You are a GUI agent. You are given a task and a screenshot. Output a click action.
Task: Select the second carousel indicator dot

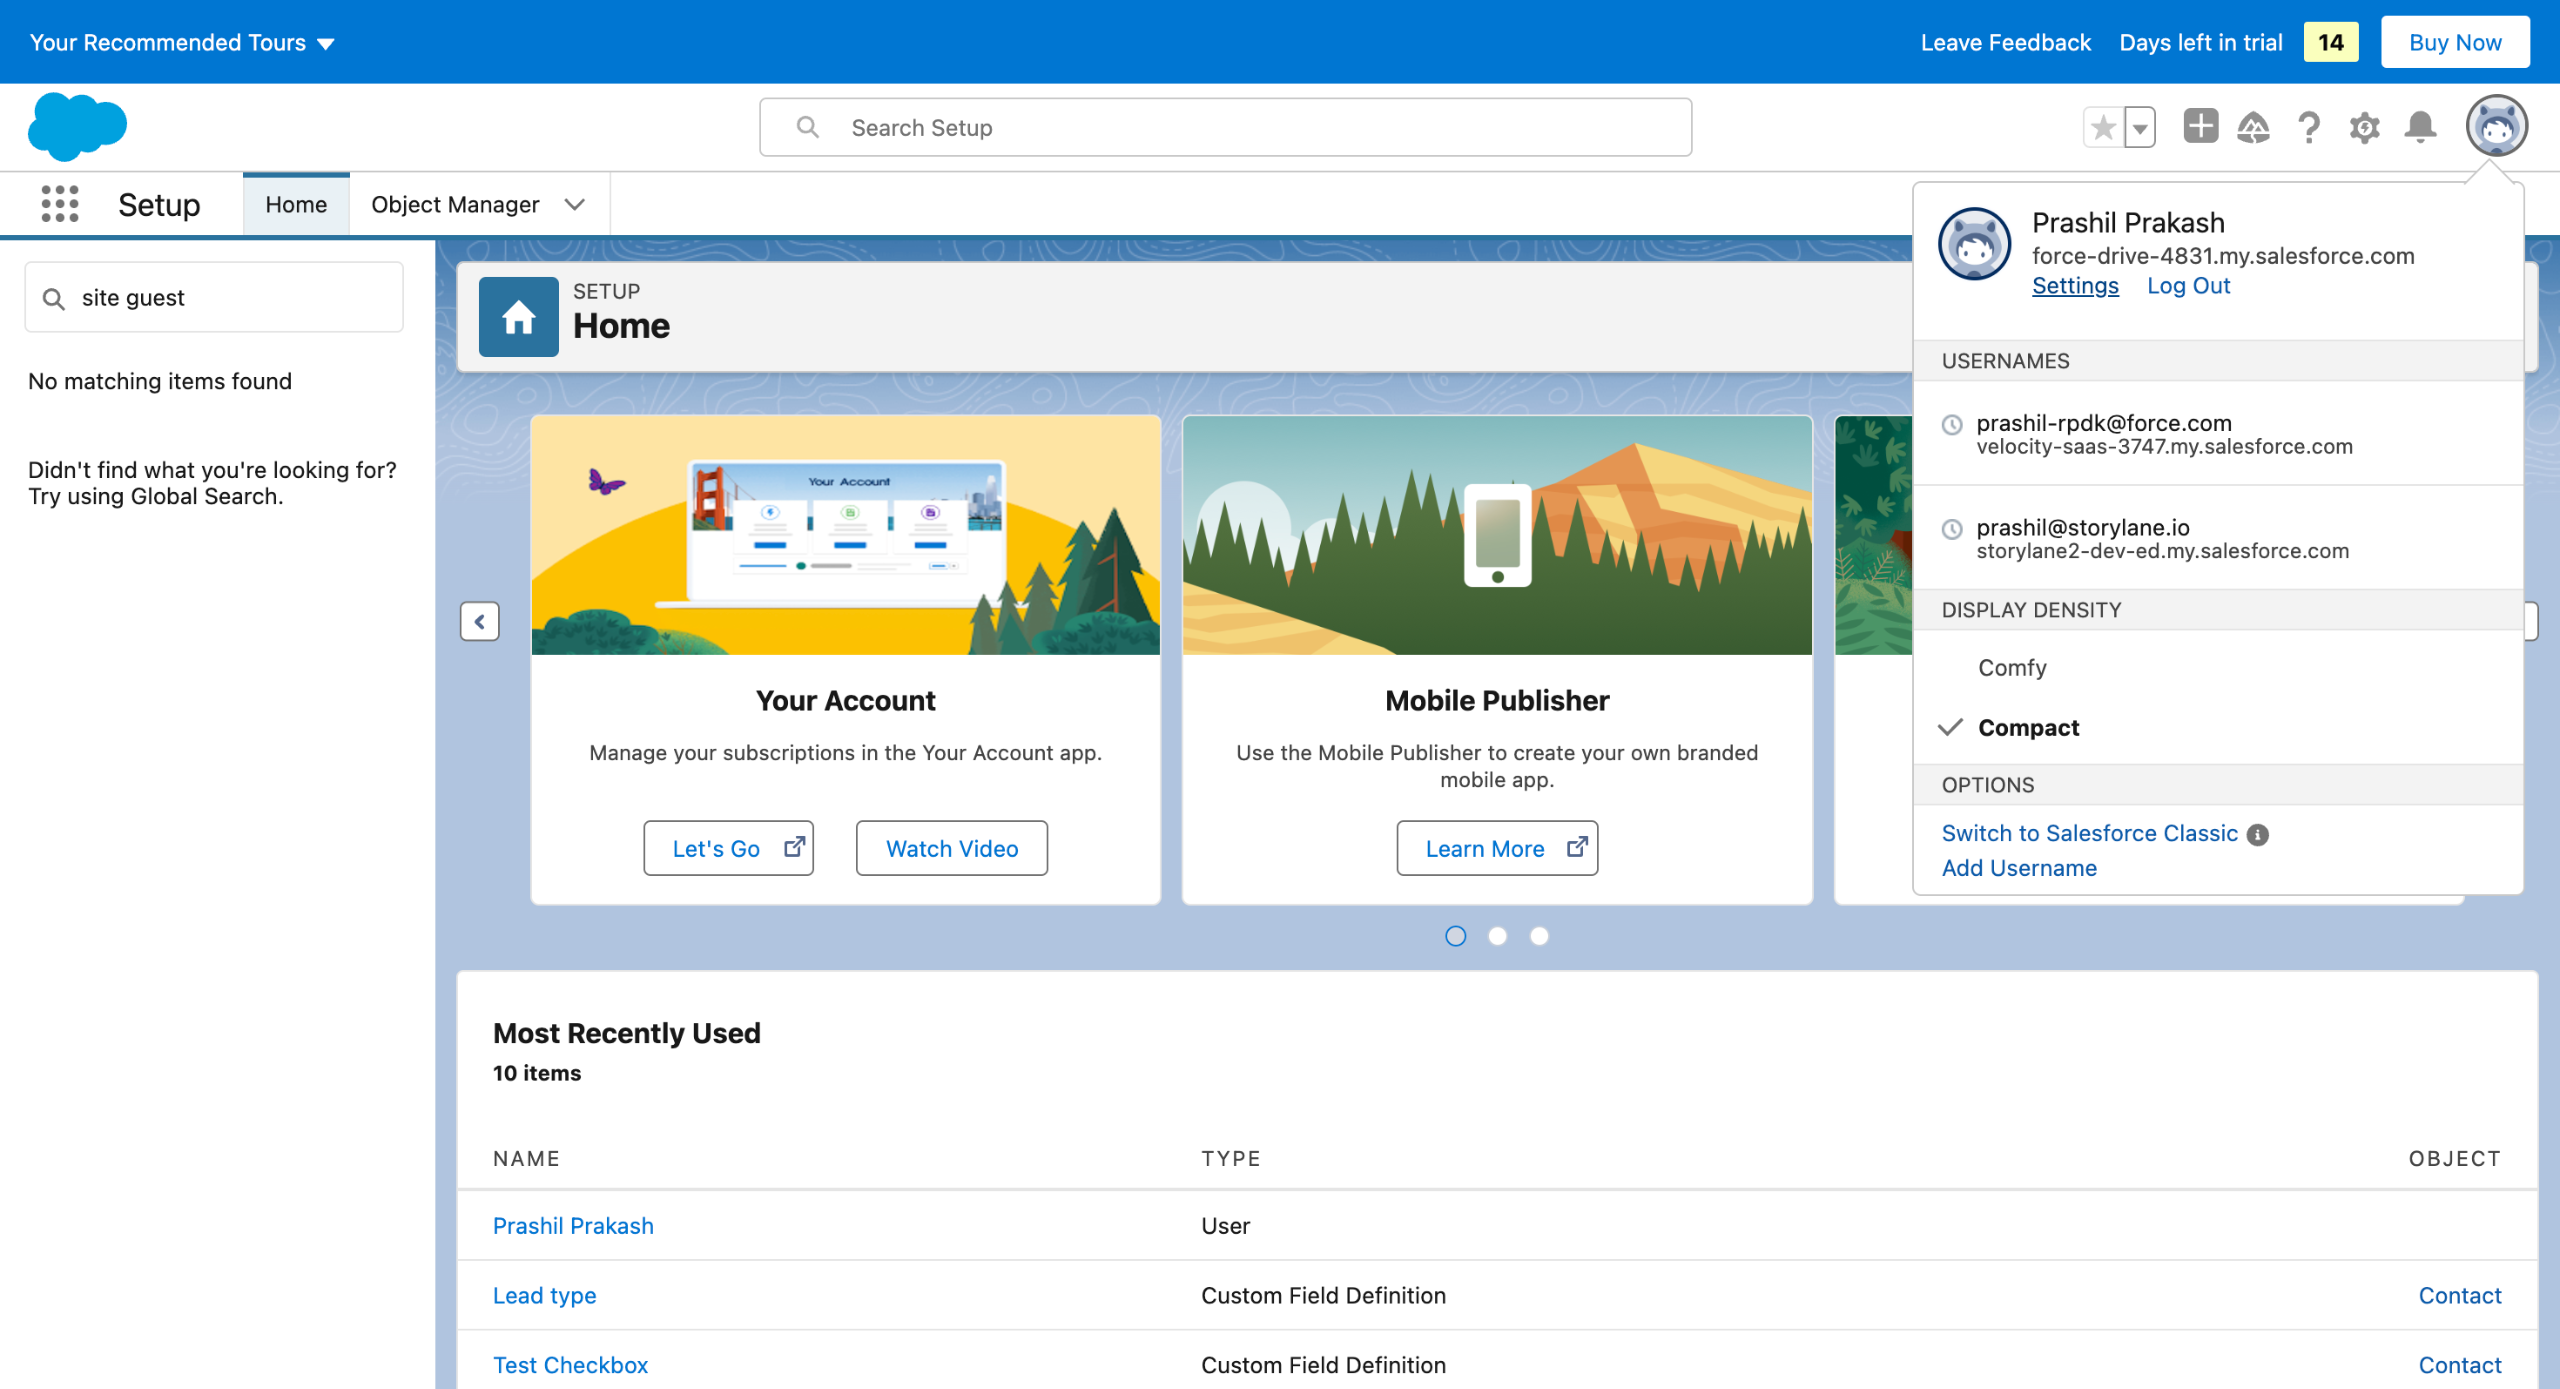pyautogui.click(x=1498, y=936)
